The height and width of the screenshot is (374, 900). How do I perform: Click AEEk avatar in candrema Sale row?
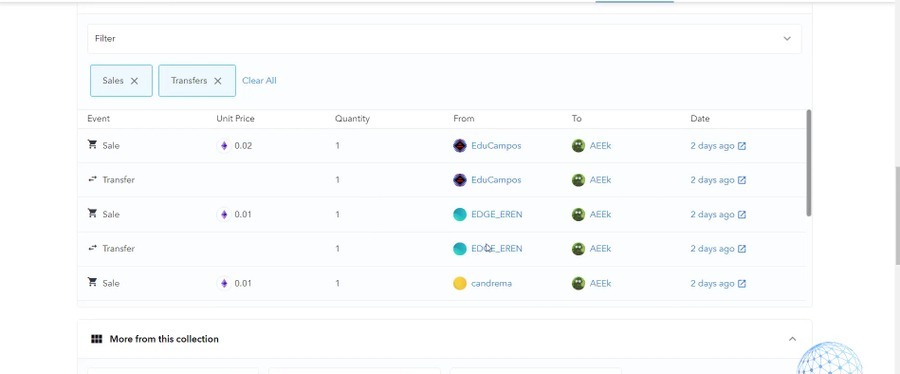(x=578, y=283)
